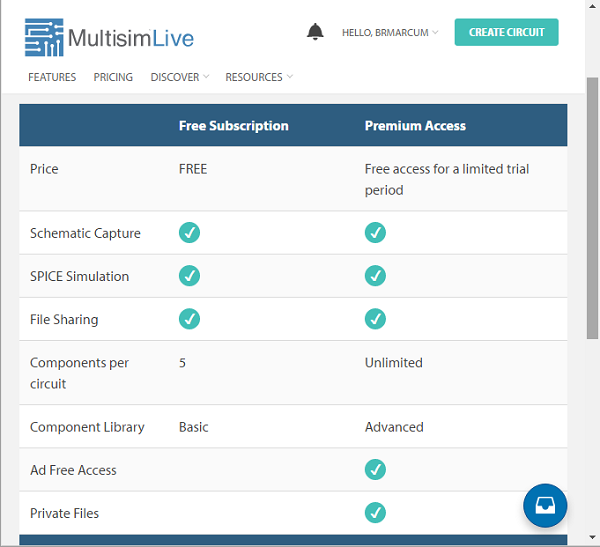Click 'Free access for a limited trial period'

point(447,179)
